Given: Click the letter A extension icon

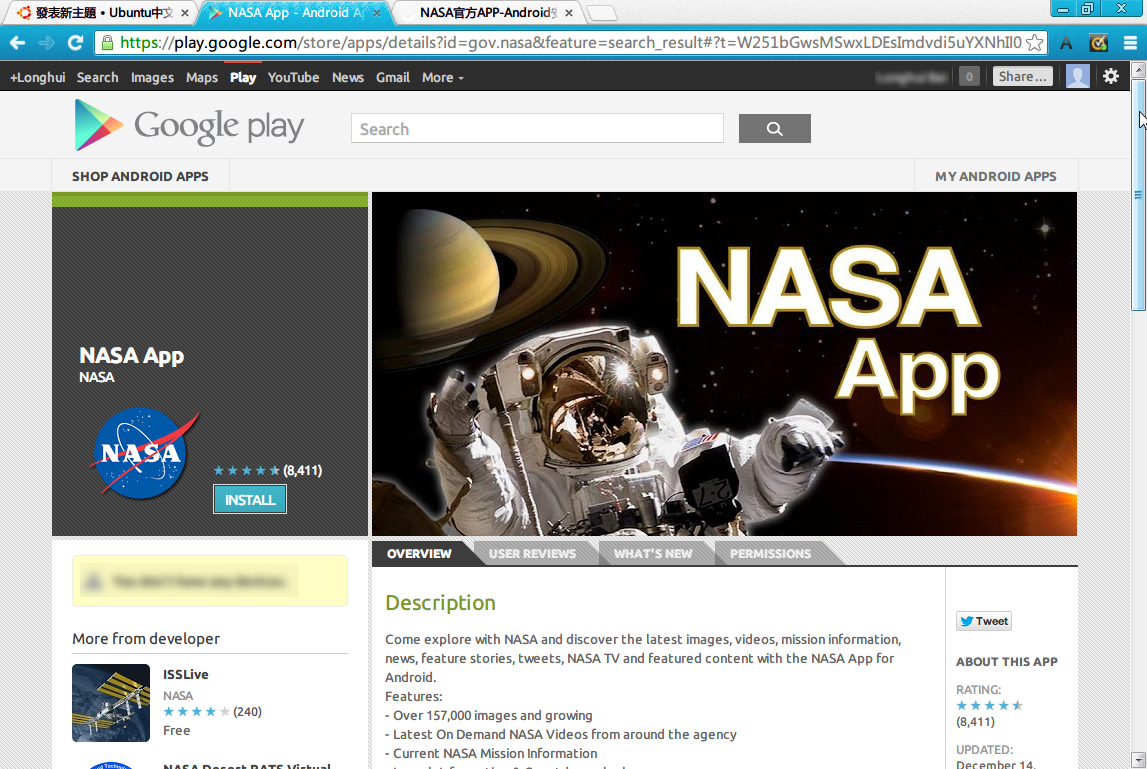Looking at the screenshot, I should (1066, 43).
